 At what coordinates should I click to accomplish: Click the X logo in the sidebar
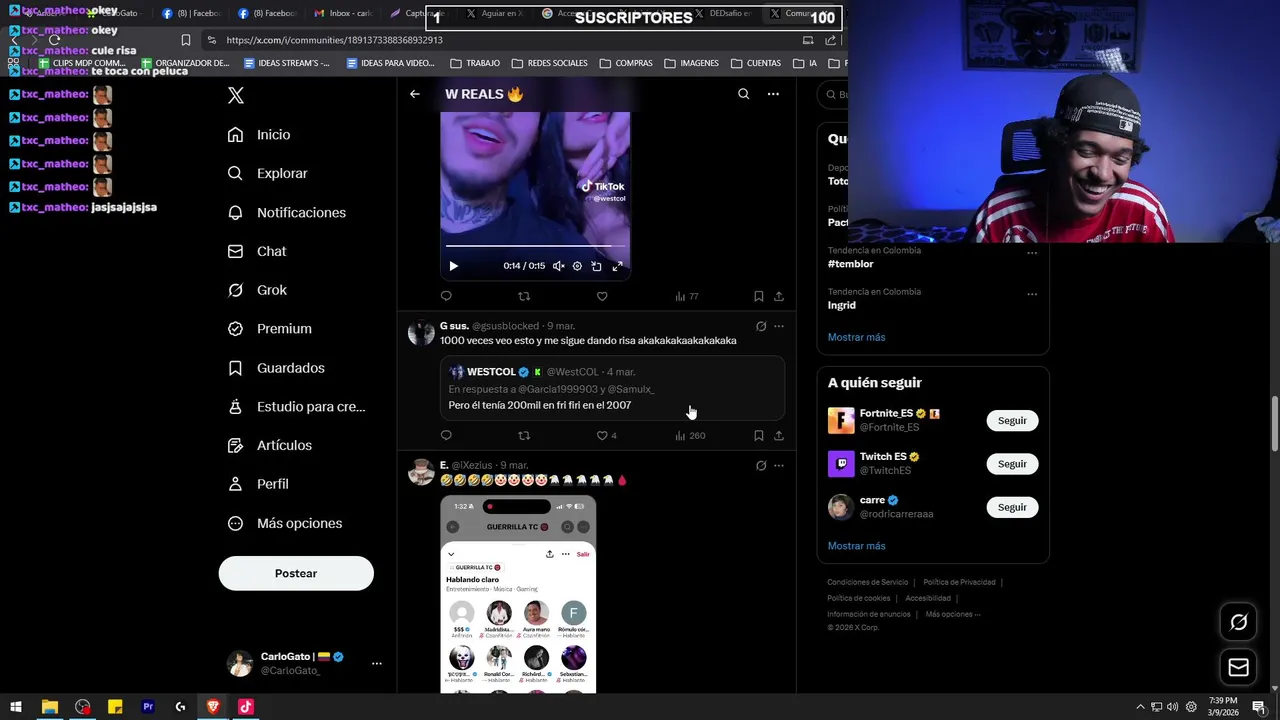click(x=235, y=95)
